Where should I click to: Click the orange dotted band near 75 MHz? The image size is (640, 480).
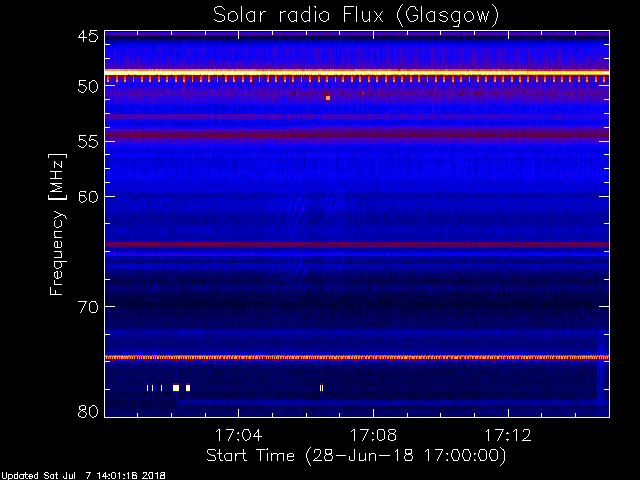[357, 358]
